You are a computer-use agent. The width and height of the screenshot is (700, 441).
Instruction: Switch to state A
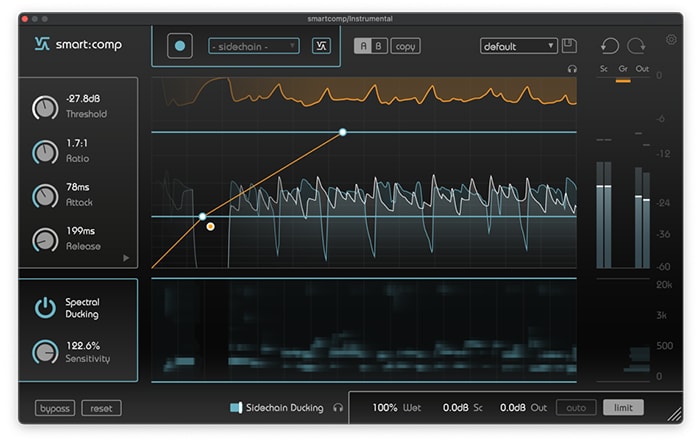(x=363, y=46)
